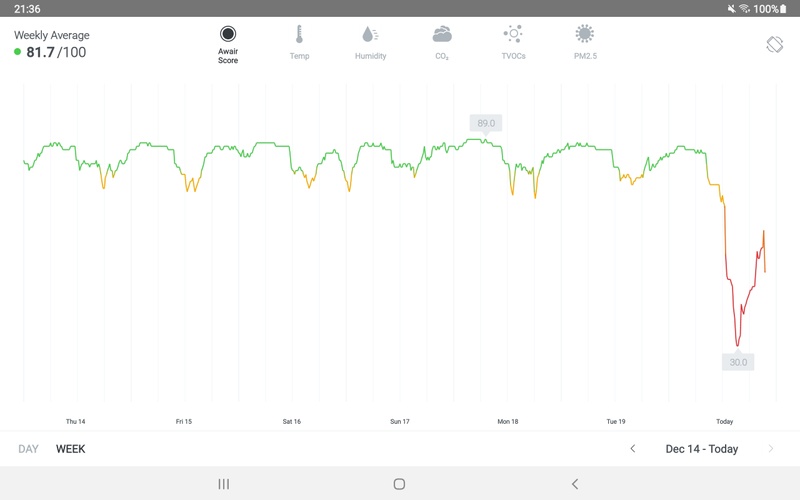Open the Dec 14 - Today date range
The width and height of the screenshot is (800, 500).
pos(702,449)
